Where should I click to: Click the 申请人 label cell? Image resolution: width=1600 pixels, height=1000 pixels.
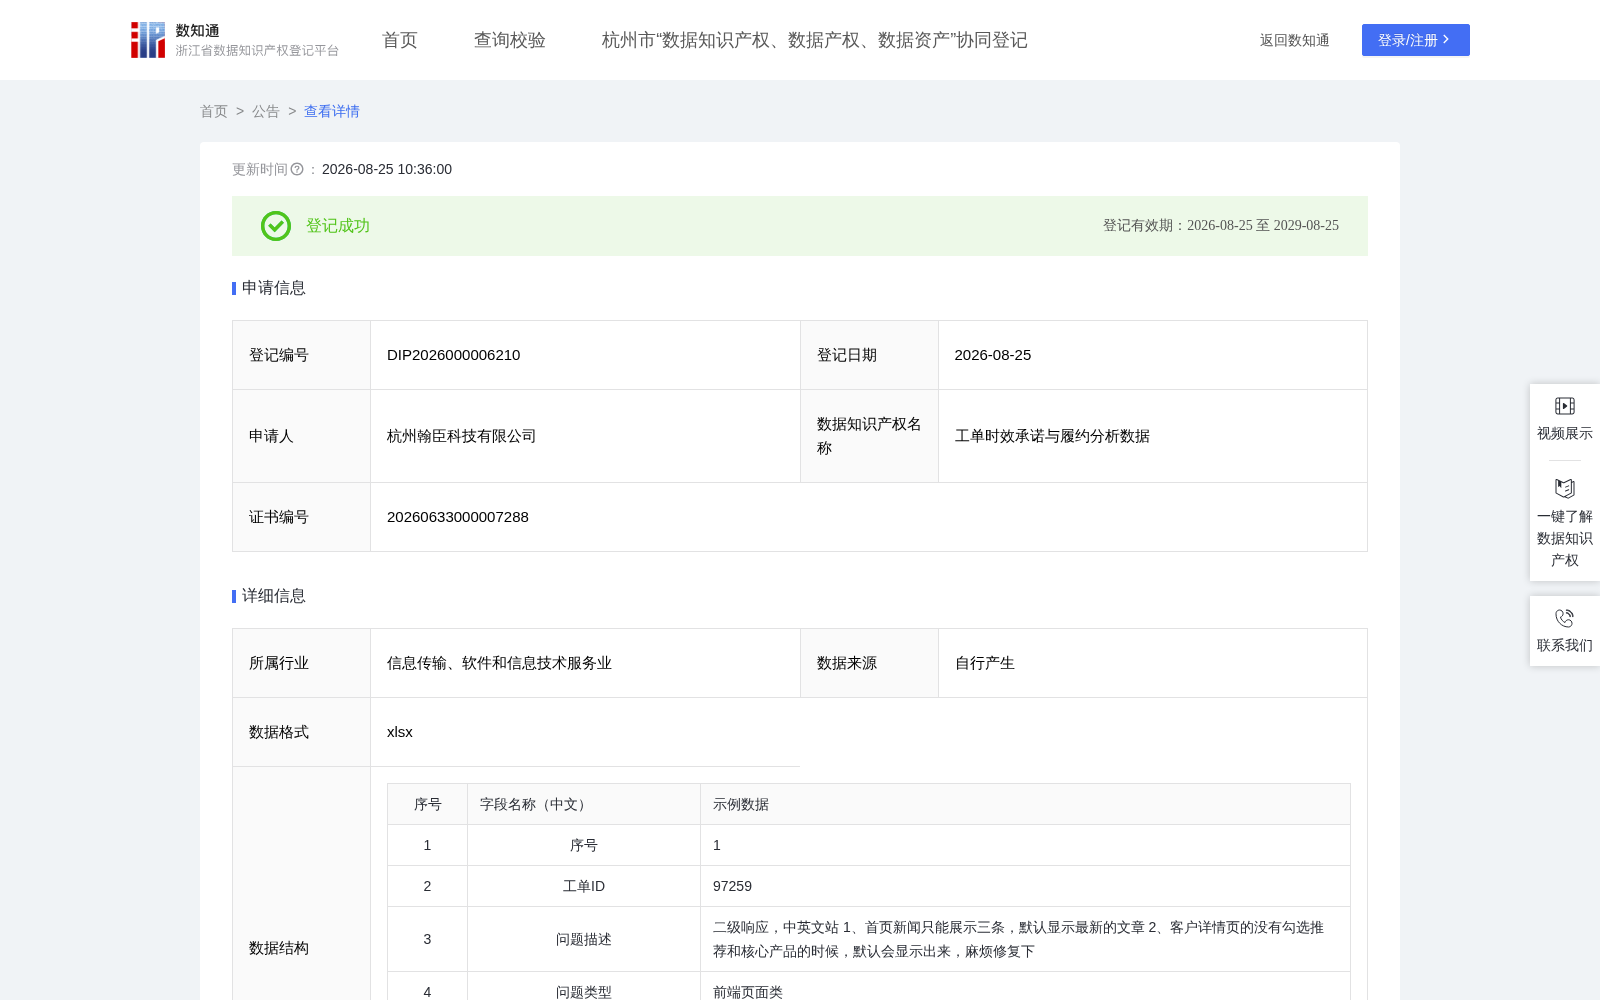point(302,436)
